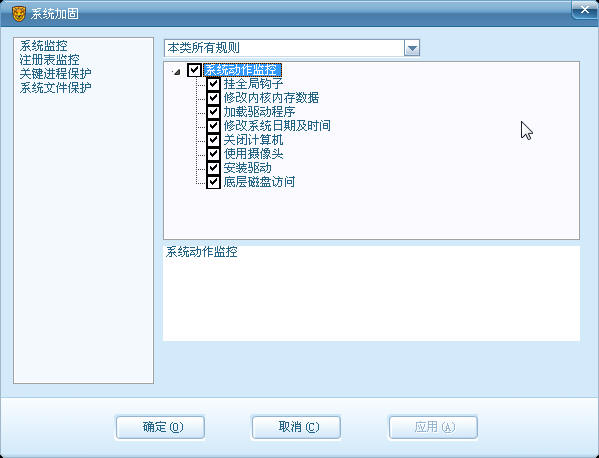
Task: Close the 系统加固 dialog
Action: pos(584,10)
